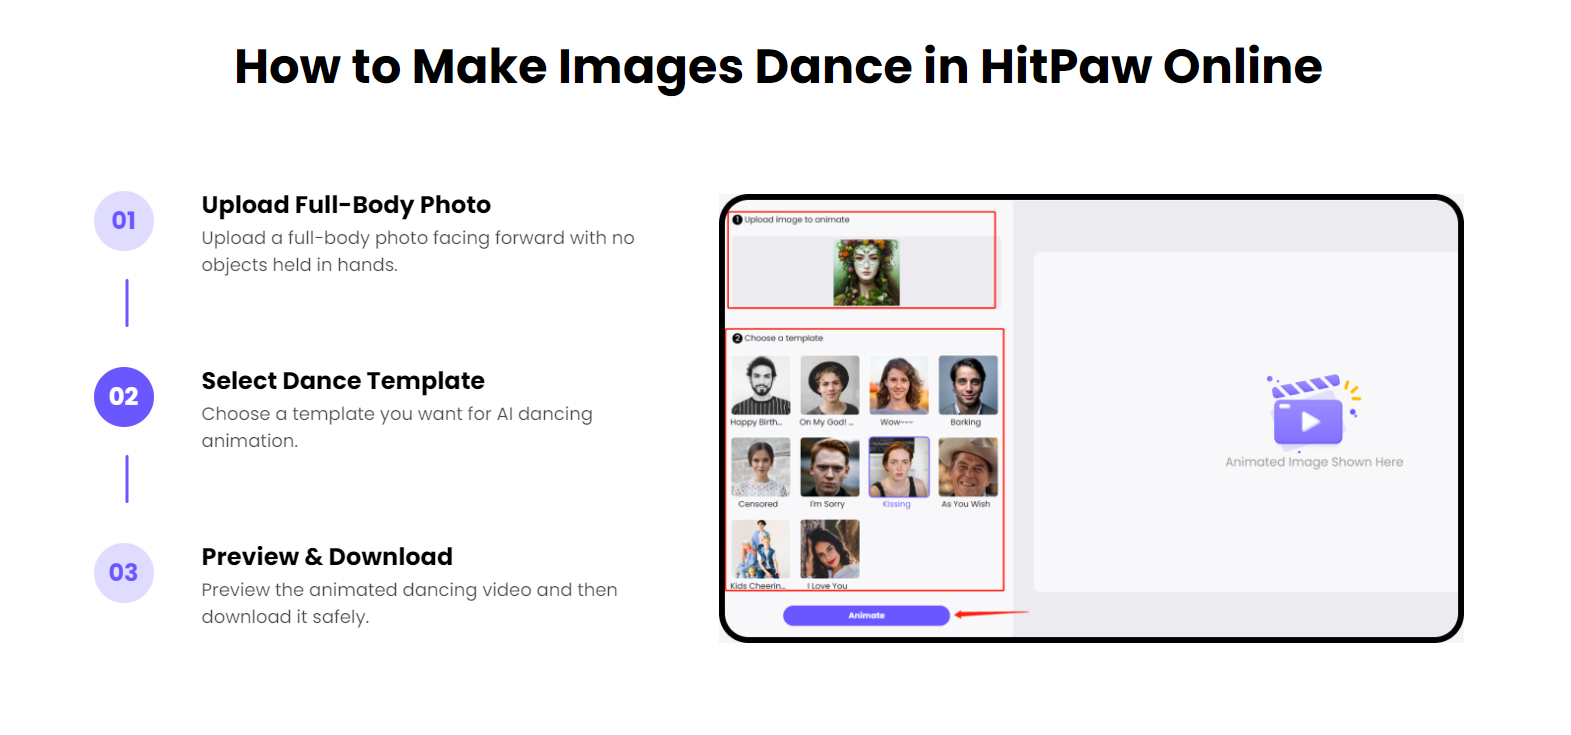Choose the I Love You template thumbnail

(x=829, y=549)
